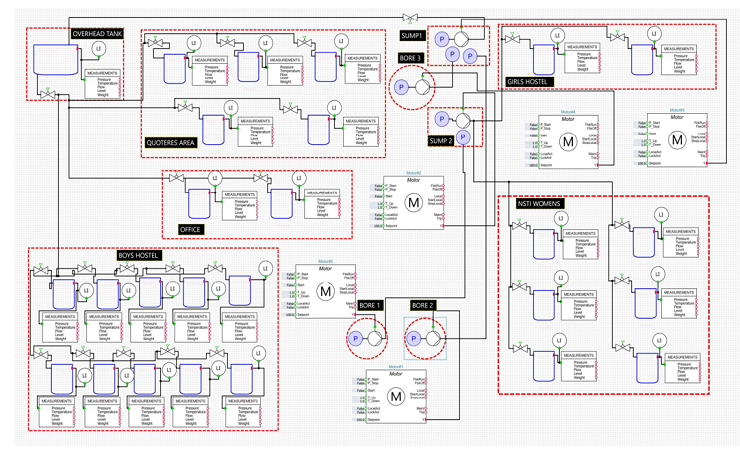Click the LI indicator beside the overhead tank

[x=98, y=49]
